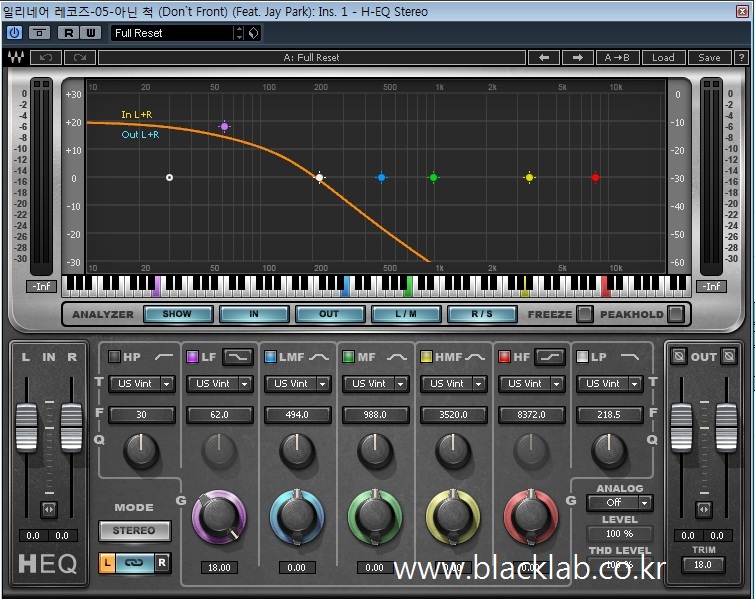The width and height of the screenshot is (756, 599).
Task: Click the HP filter shape icon
Action: click(x=163, y=357)
